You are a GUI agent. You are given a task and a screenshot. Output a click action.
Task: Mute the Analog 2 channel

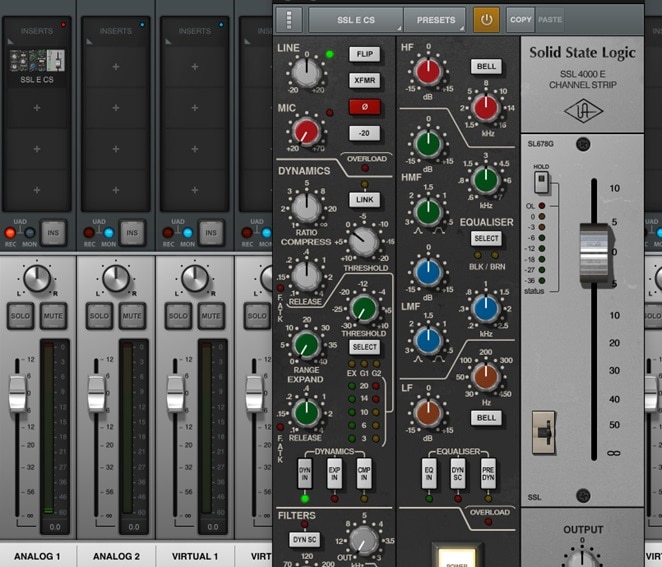[132, 316]
